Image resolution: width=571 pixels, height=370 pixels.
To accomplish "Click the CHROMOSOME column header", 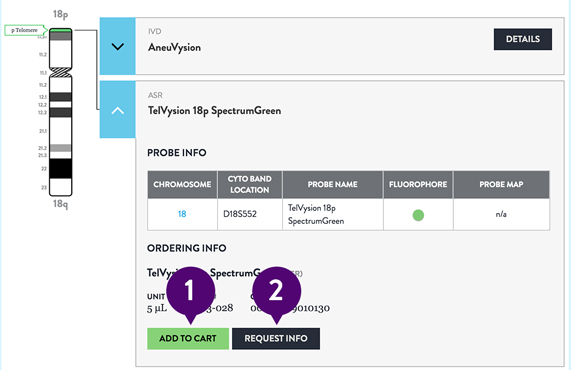I will pyautogui.click(x=182, y=184).
